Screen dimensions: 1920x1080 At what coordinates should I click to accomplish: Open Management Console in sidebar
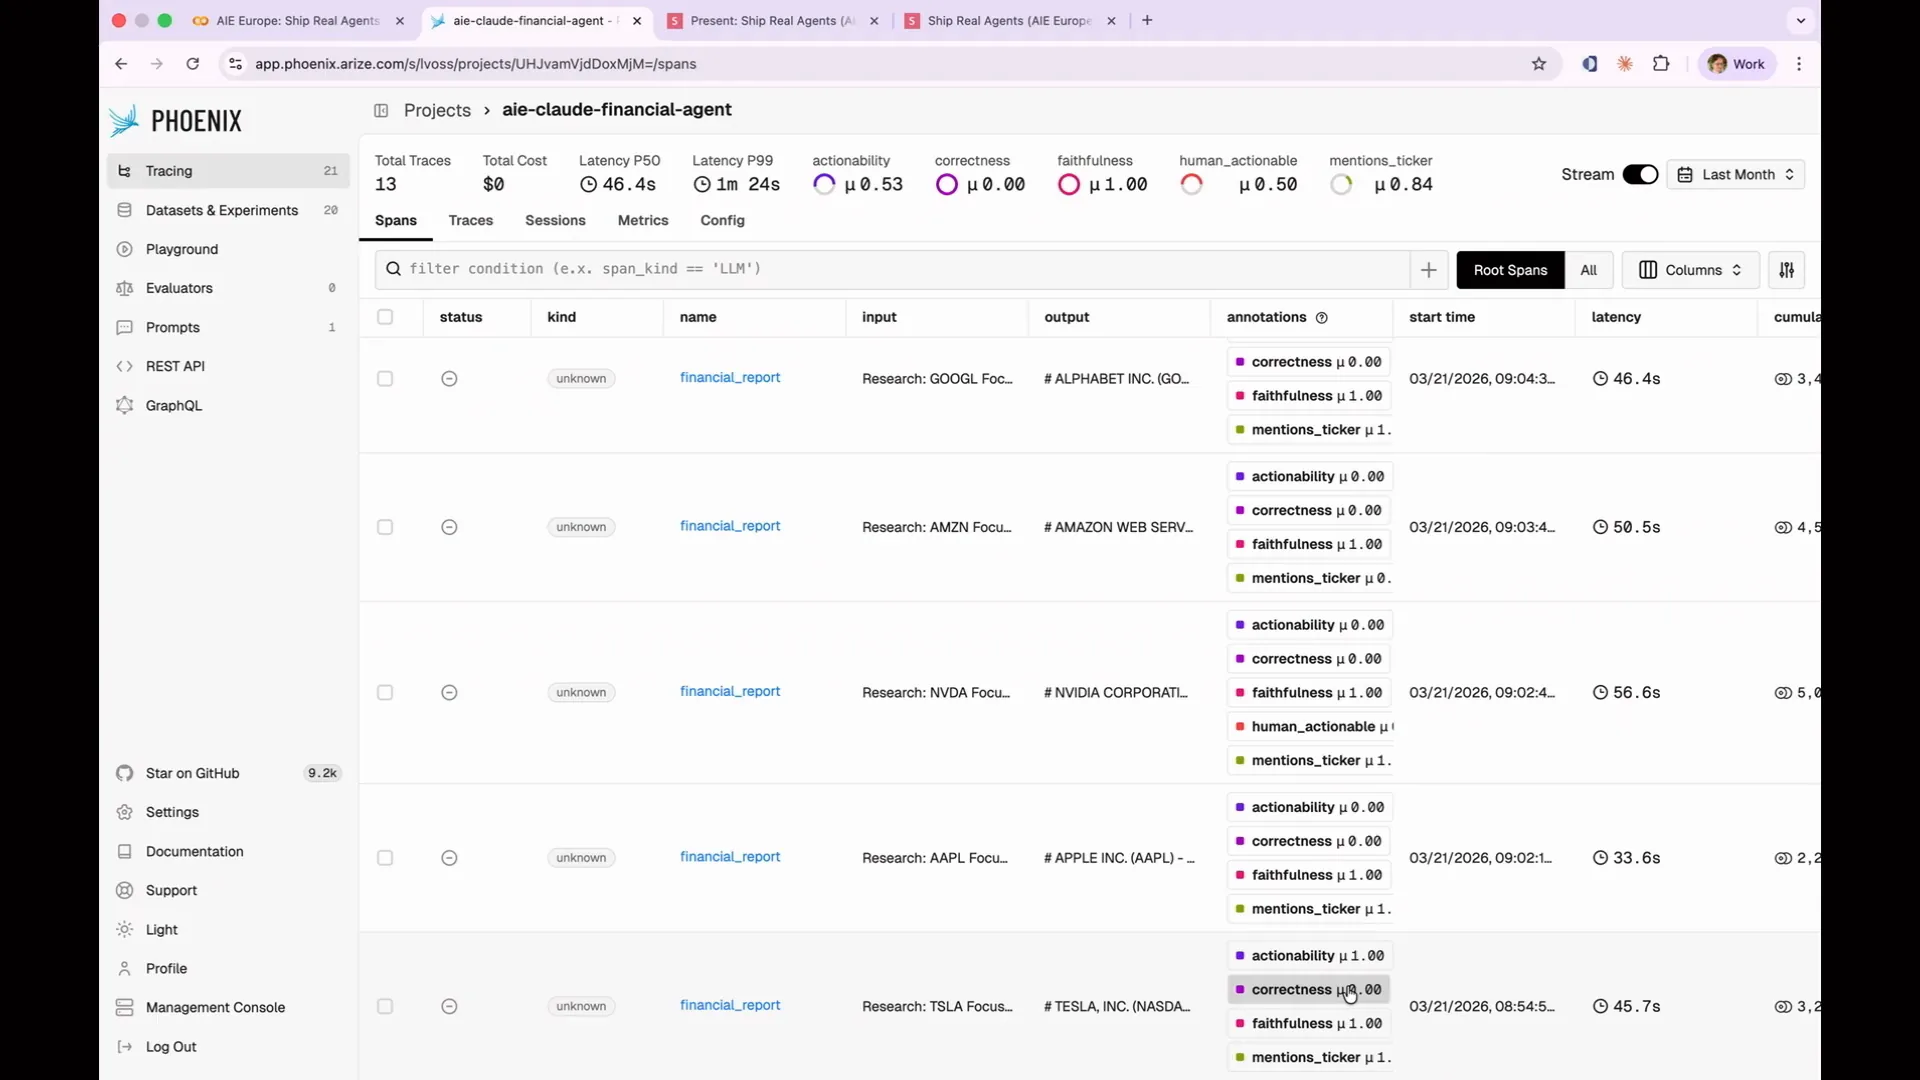click(x=229, y=1008)
